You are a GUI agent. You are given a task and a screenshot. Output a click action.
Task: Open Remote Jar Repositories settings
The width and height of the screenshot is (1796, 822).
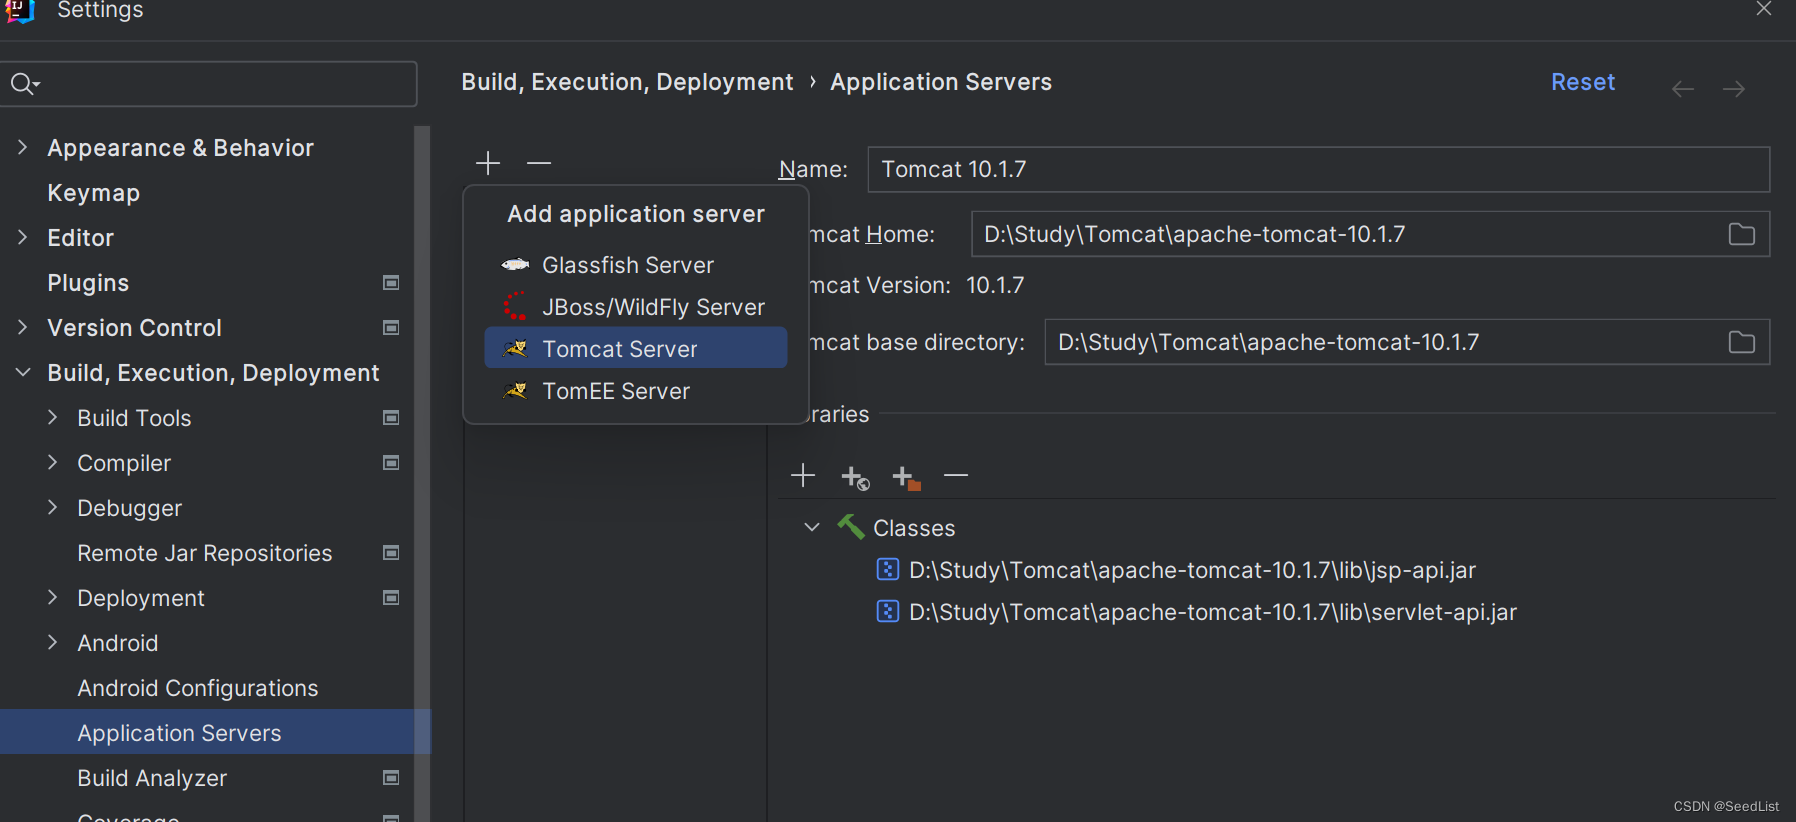click(205, 553)
